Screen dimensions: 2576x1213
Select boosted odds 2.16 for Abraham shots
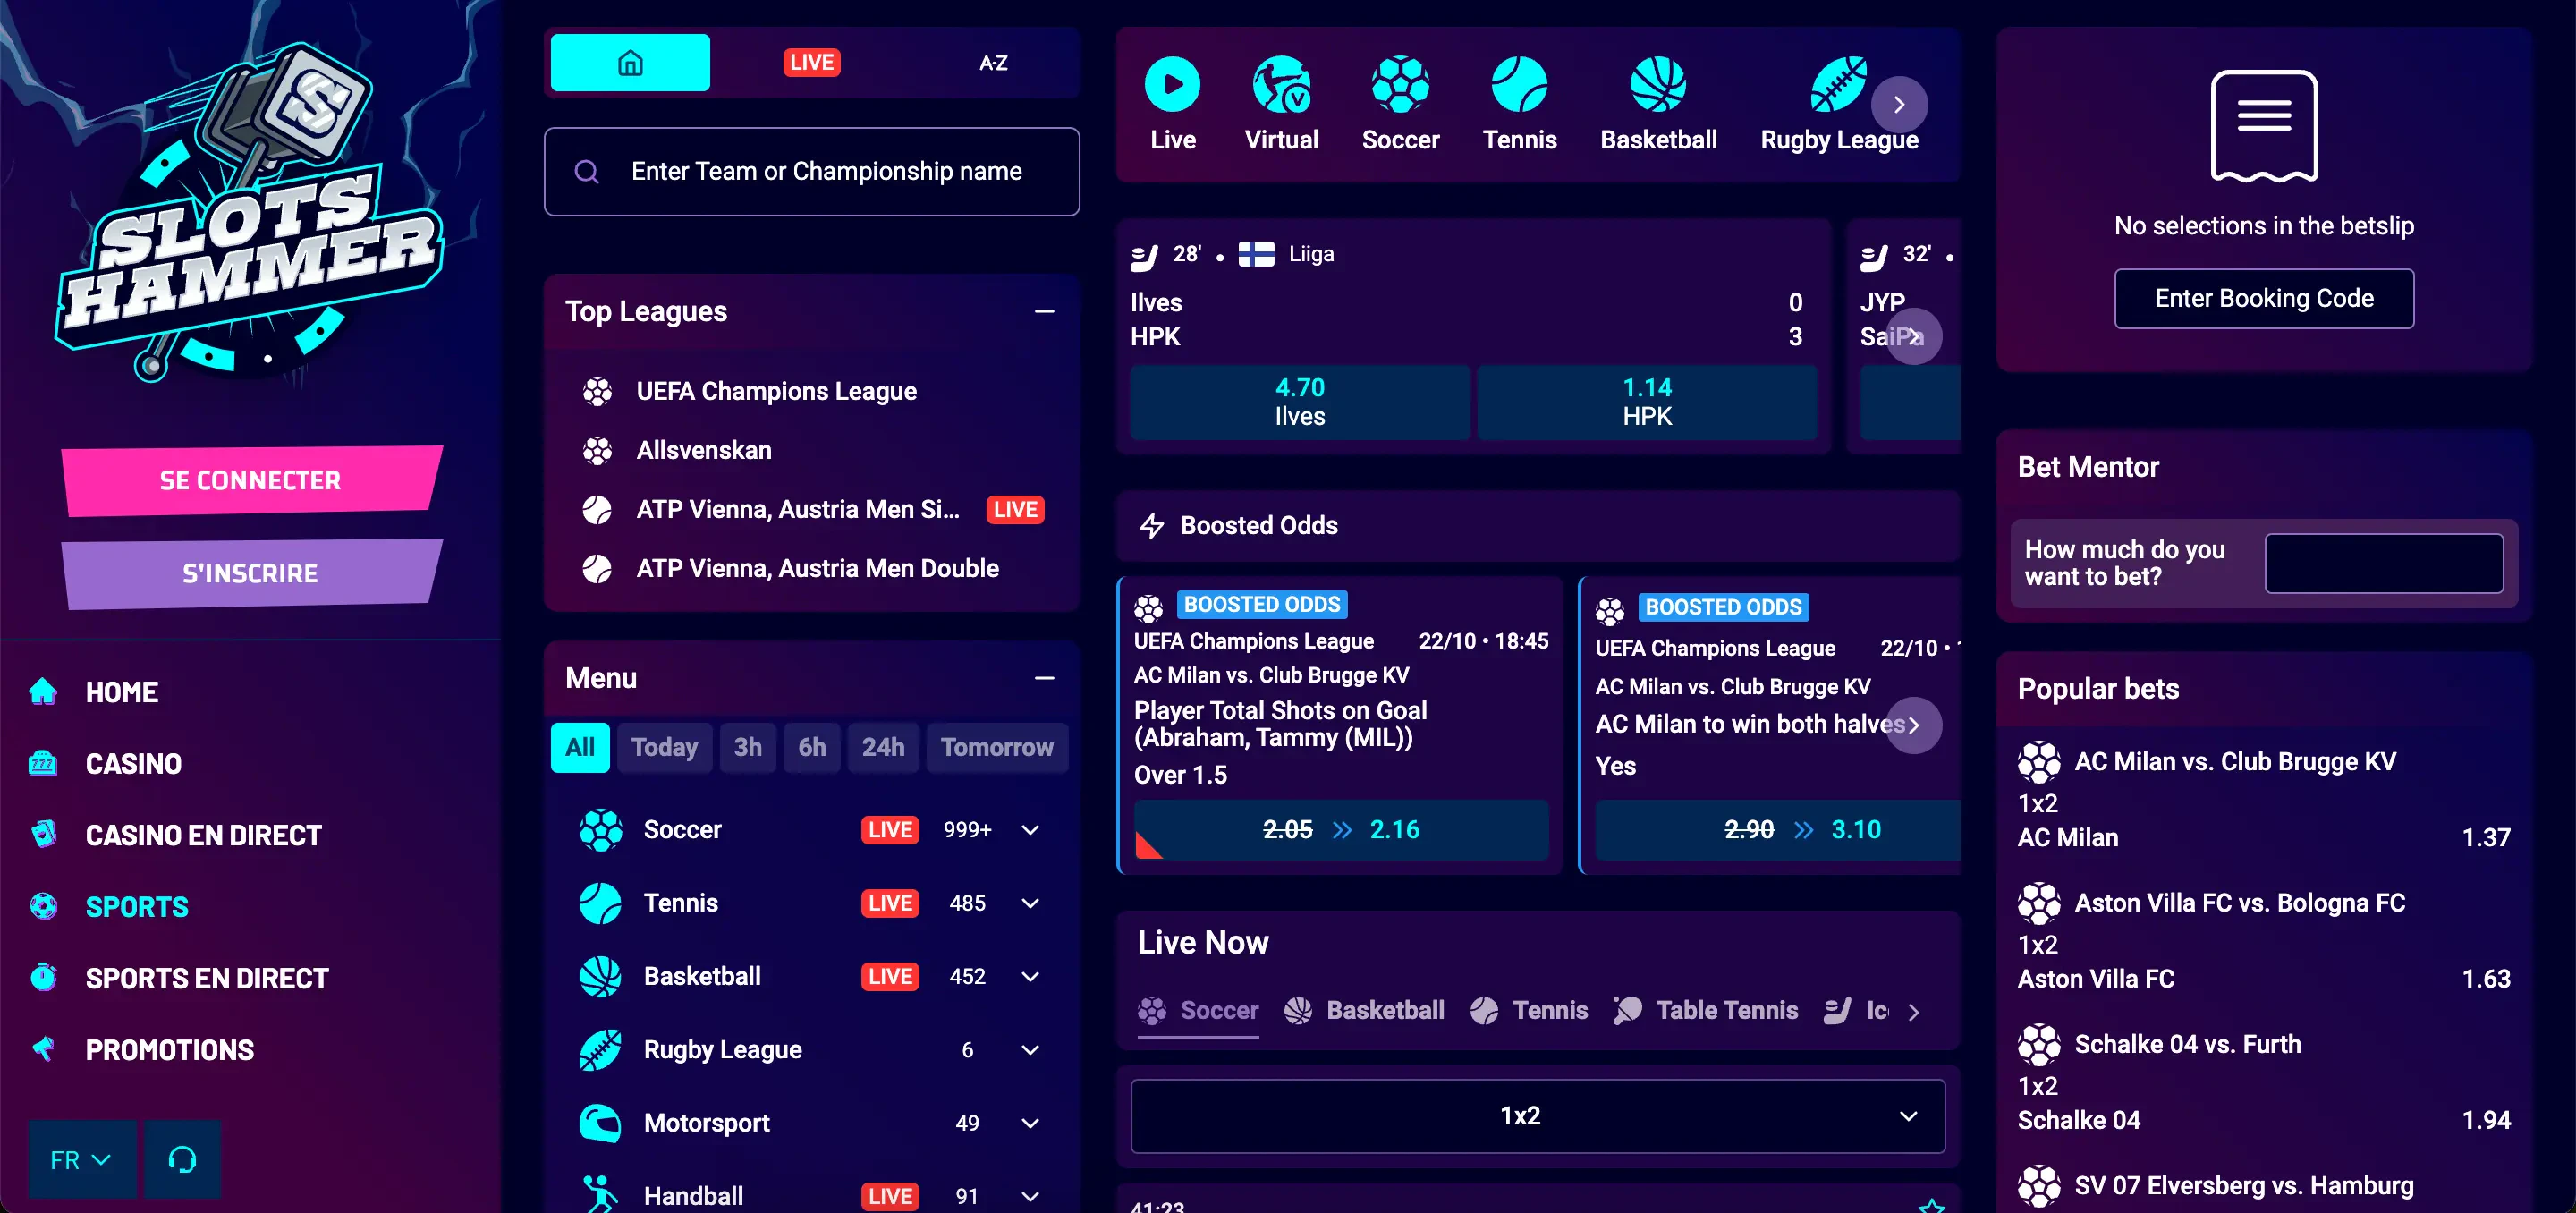1341,830
